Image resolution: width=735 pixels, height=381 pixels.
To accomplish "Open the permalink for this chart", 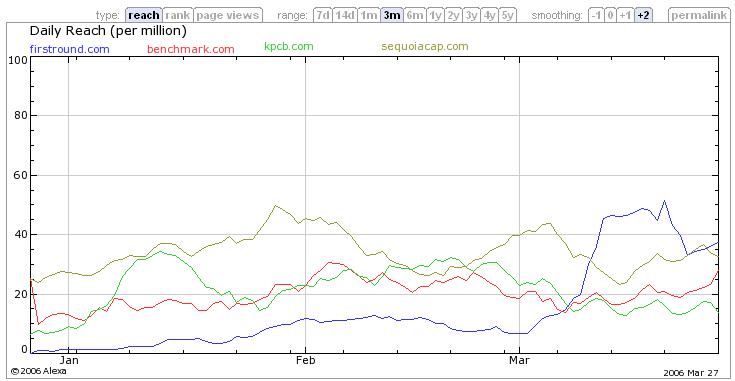I will [698, 15].
